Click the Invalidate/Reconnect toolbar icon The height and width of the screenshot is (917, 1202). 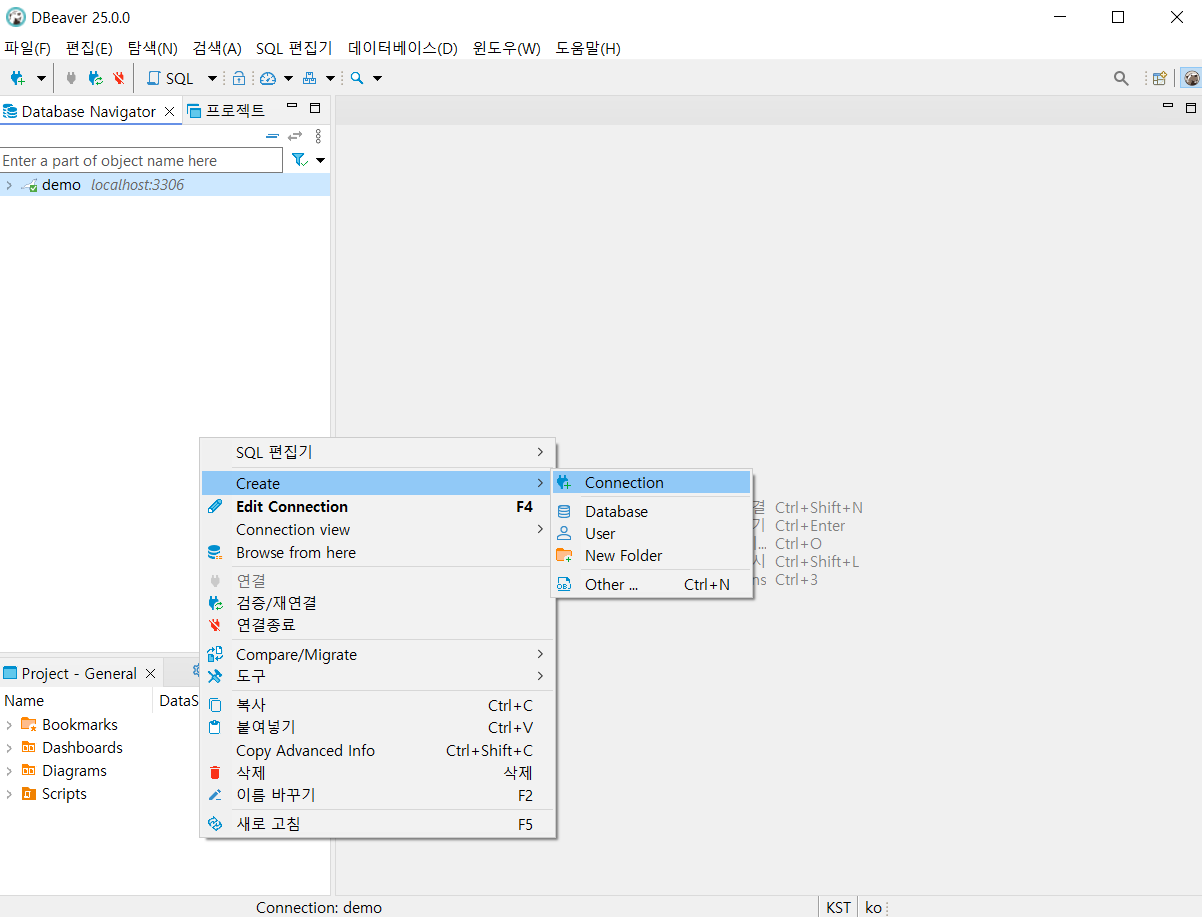pyautogui.click(x=95, y=78)
